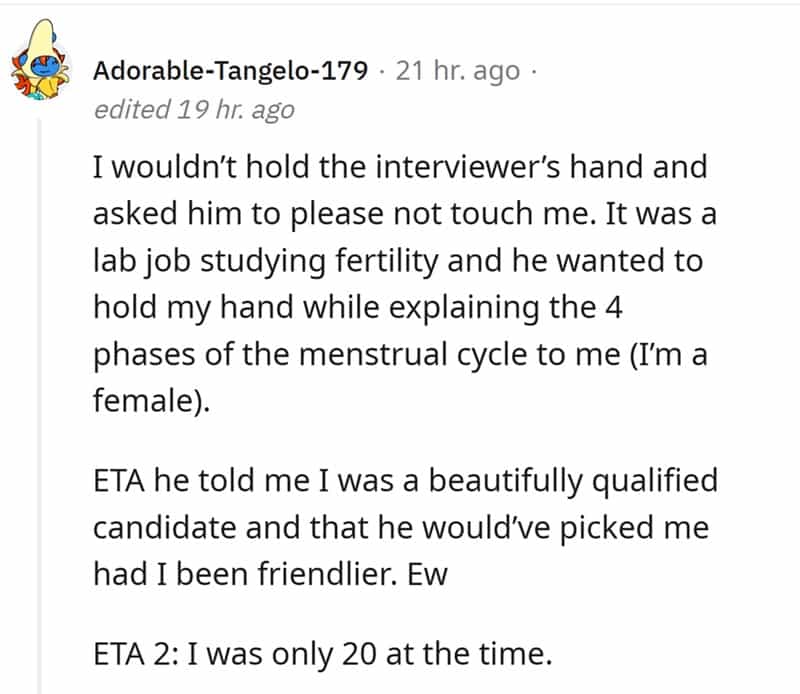Collapse the comment using the vertical thread line
The width and height of the screenshot is (800, 694).
39,400
